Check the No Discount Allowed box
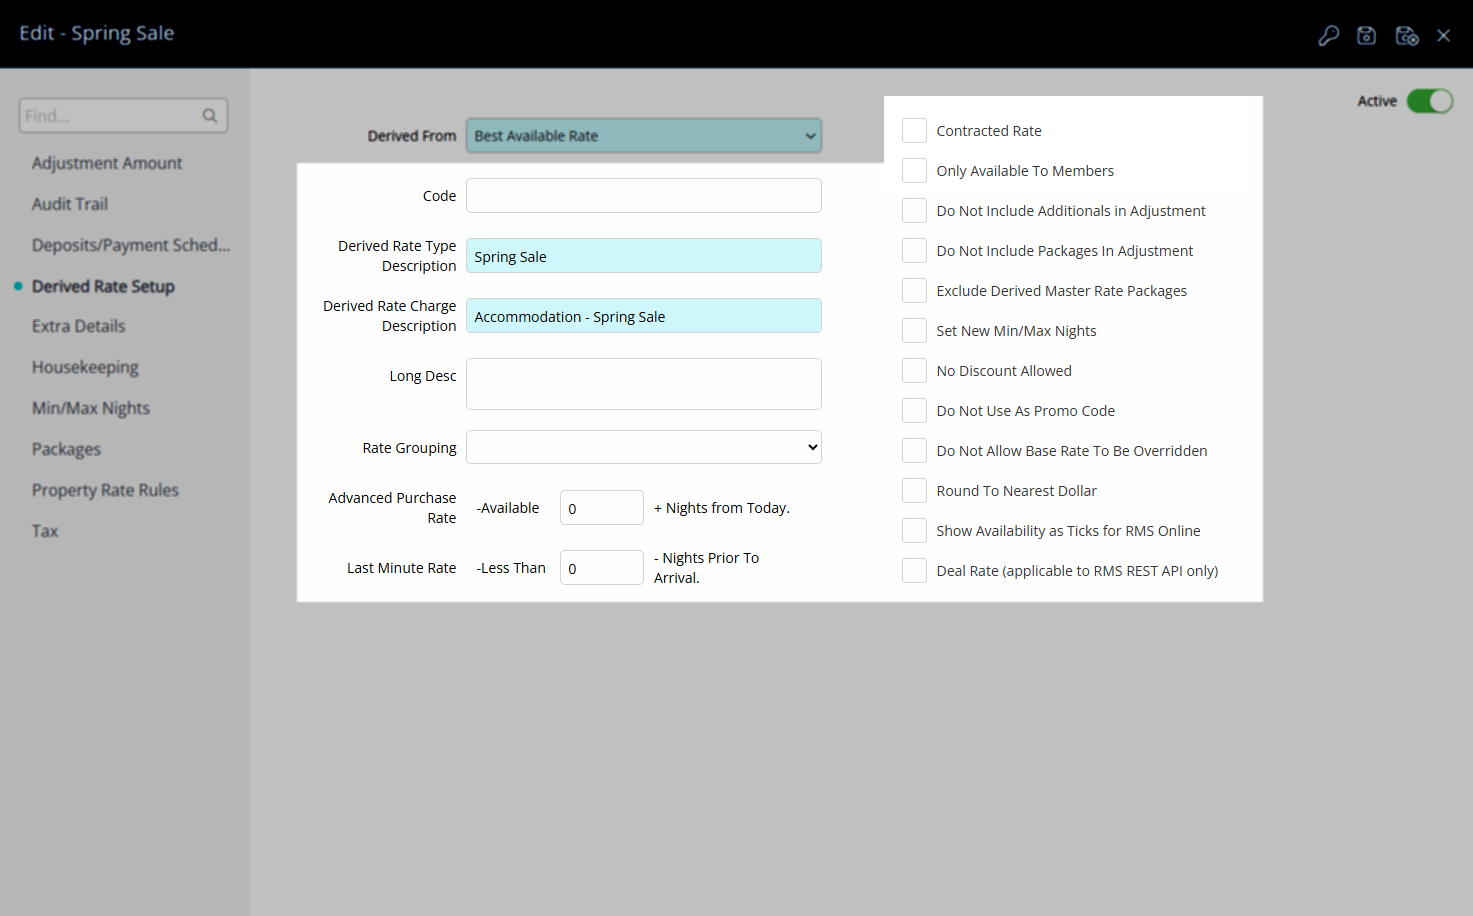The image size is (1473, 916). pyautogui.click(x=914, y=371)
